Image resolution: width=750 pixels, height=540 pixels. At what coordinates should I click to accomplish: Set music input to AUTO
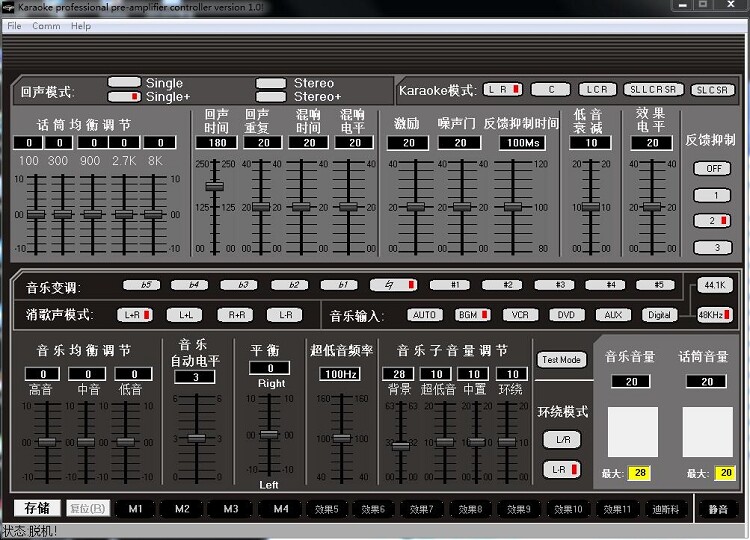tap(424, 315)
